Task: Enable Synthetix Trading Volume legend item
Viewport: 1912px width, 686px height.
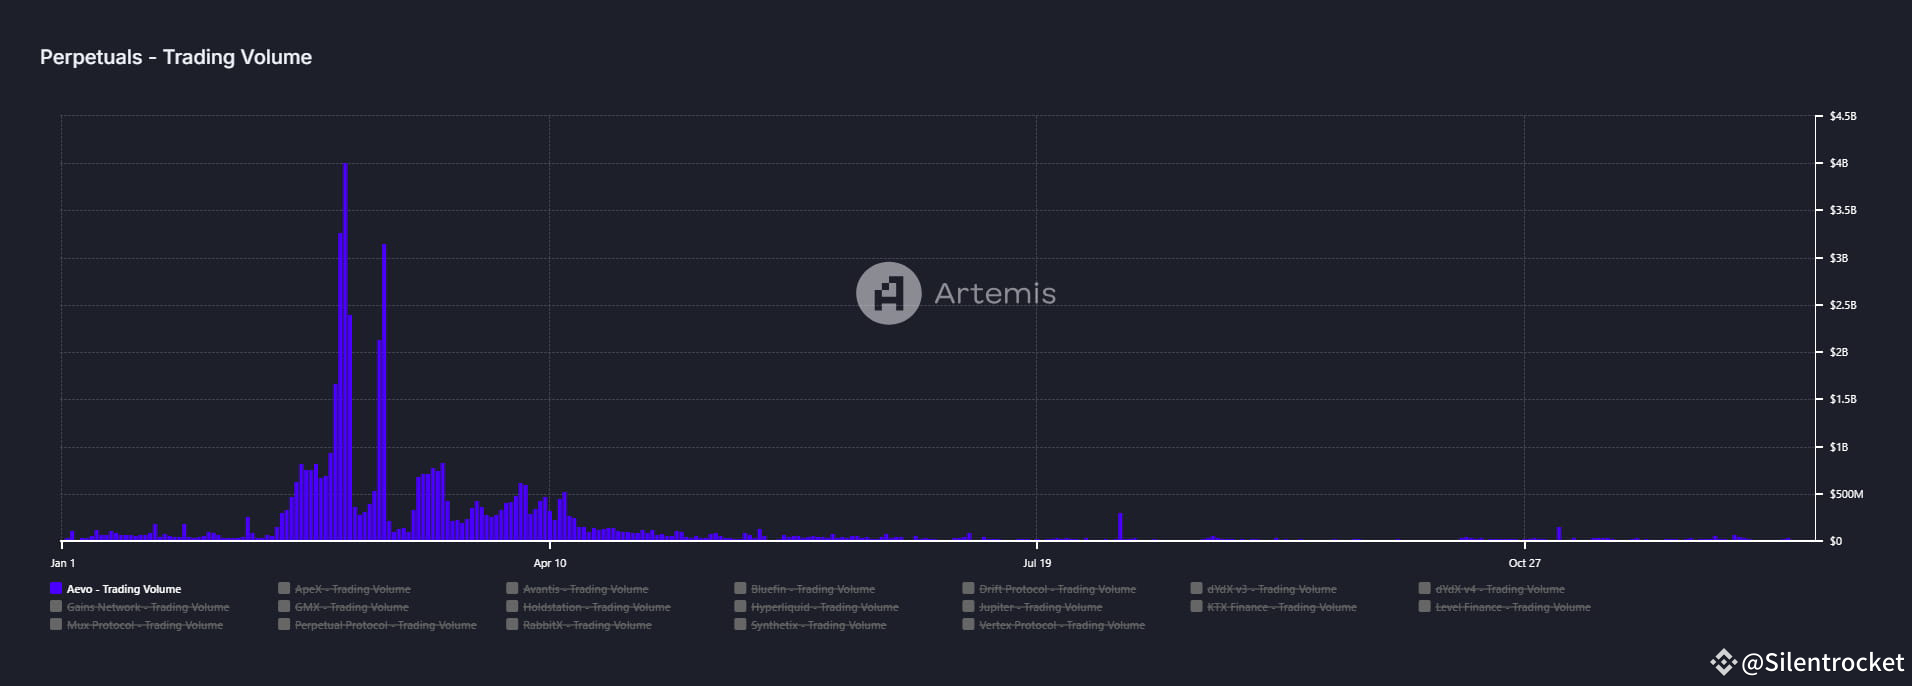Action: coord(810,625)
